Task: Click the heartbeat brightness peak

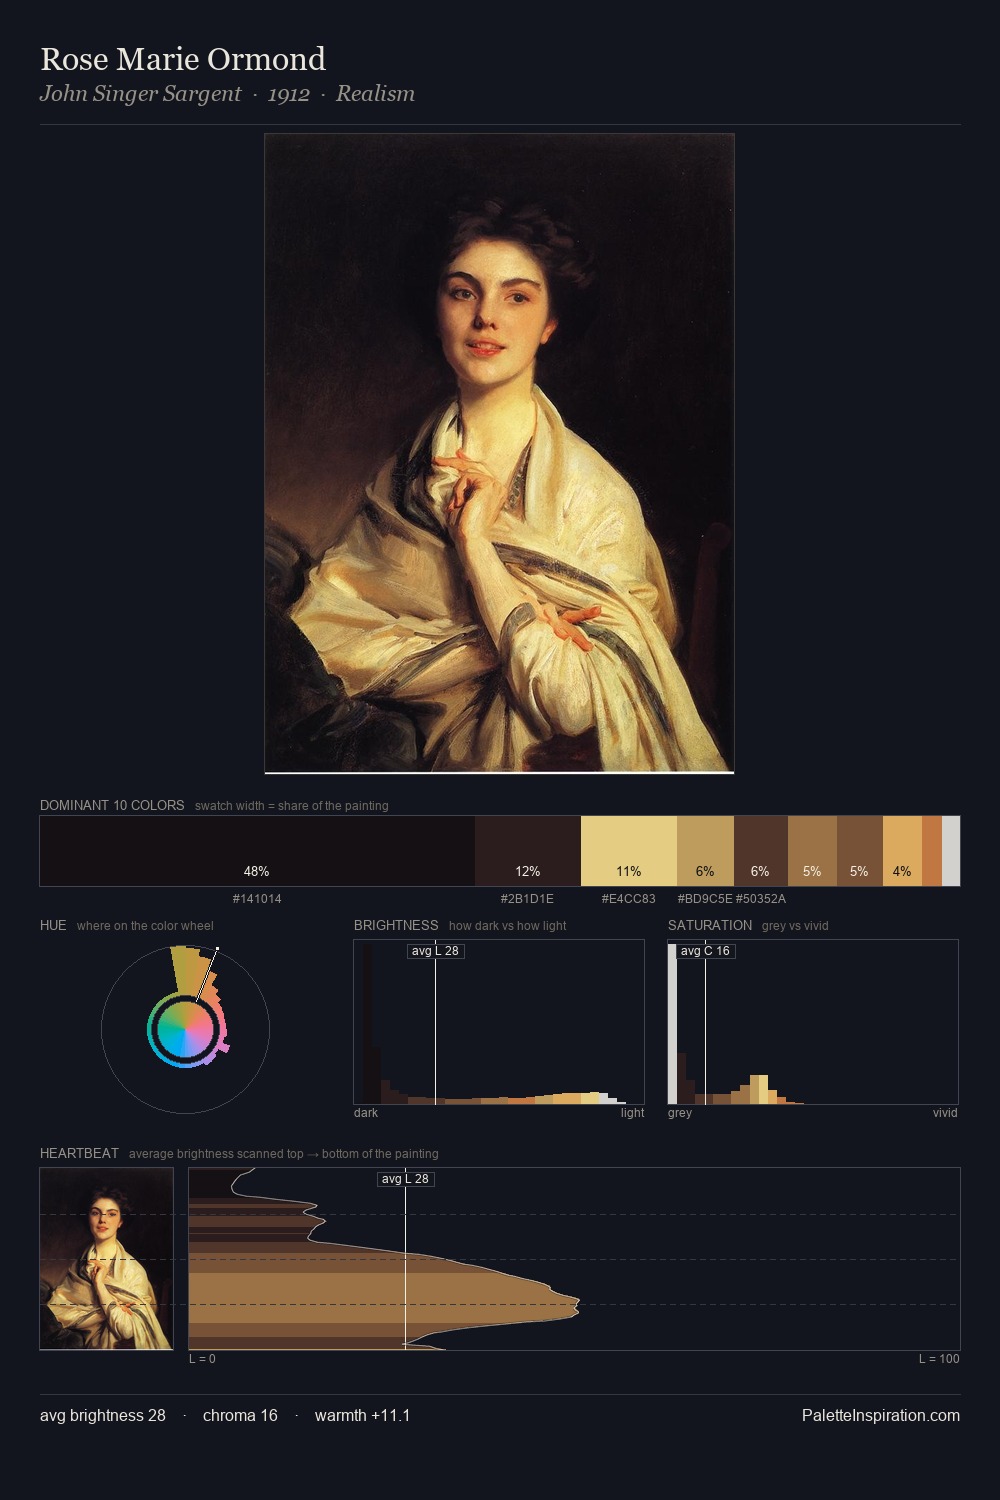Action: click(577, 1303)
